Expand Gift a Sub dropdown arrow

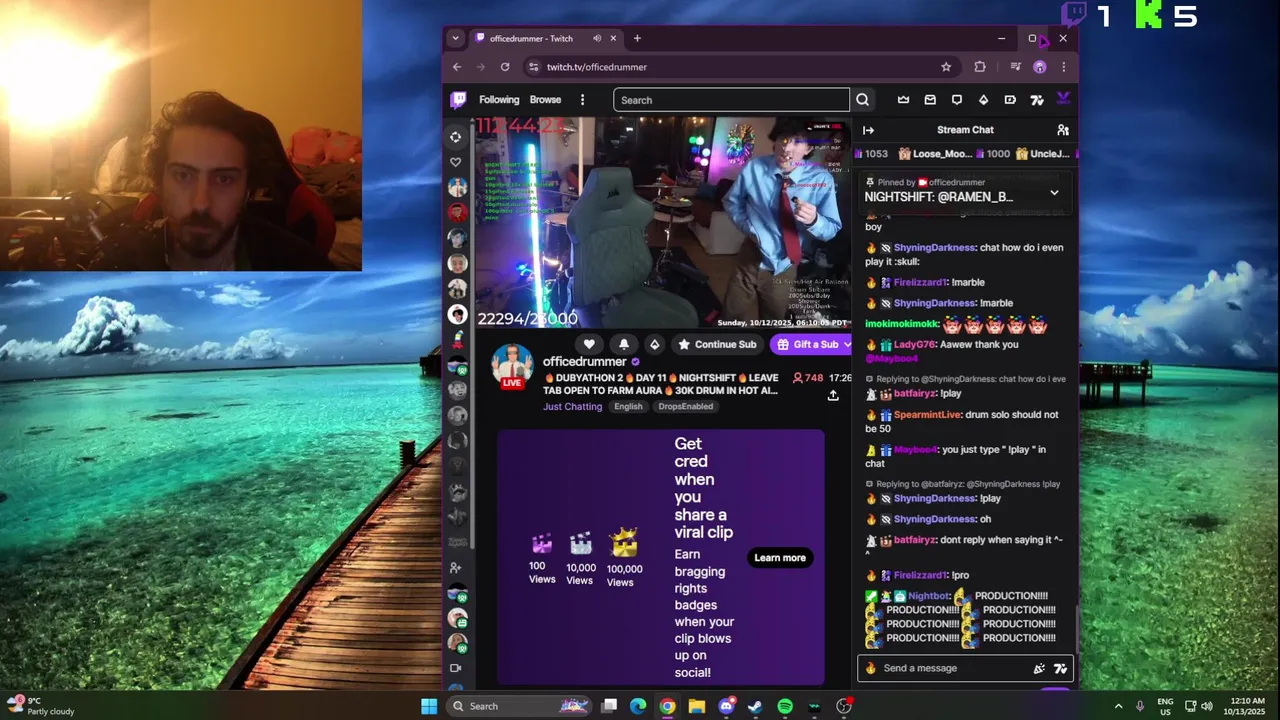(847, 344)
